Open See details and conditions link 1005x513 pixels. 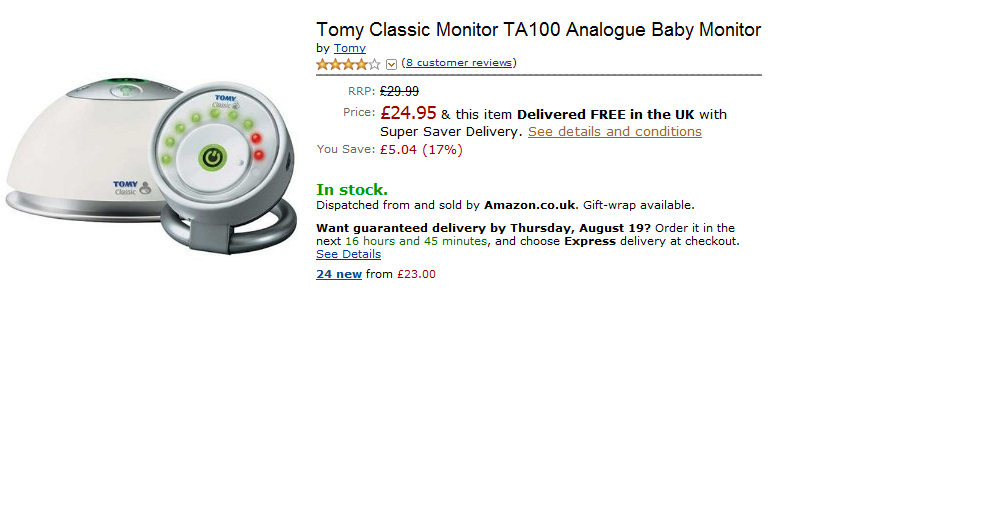coord(615,132)
